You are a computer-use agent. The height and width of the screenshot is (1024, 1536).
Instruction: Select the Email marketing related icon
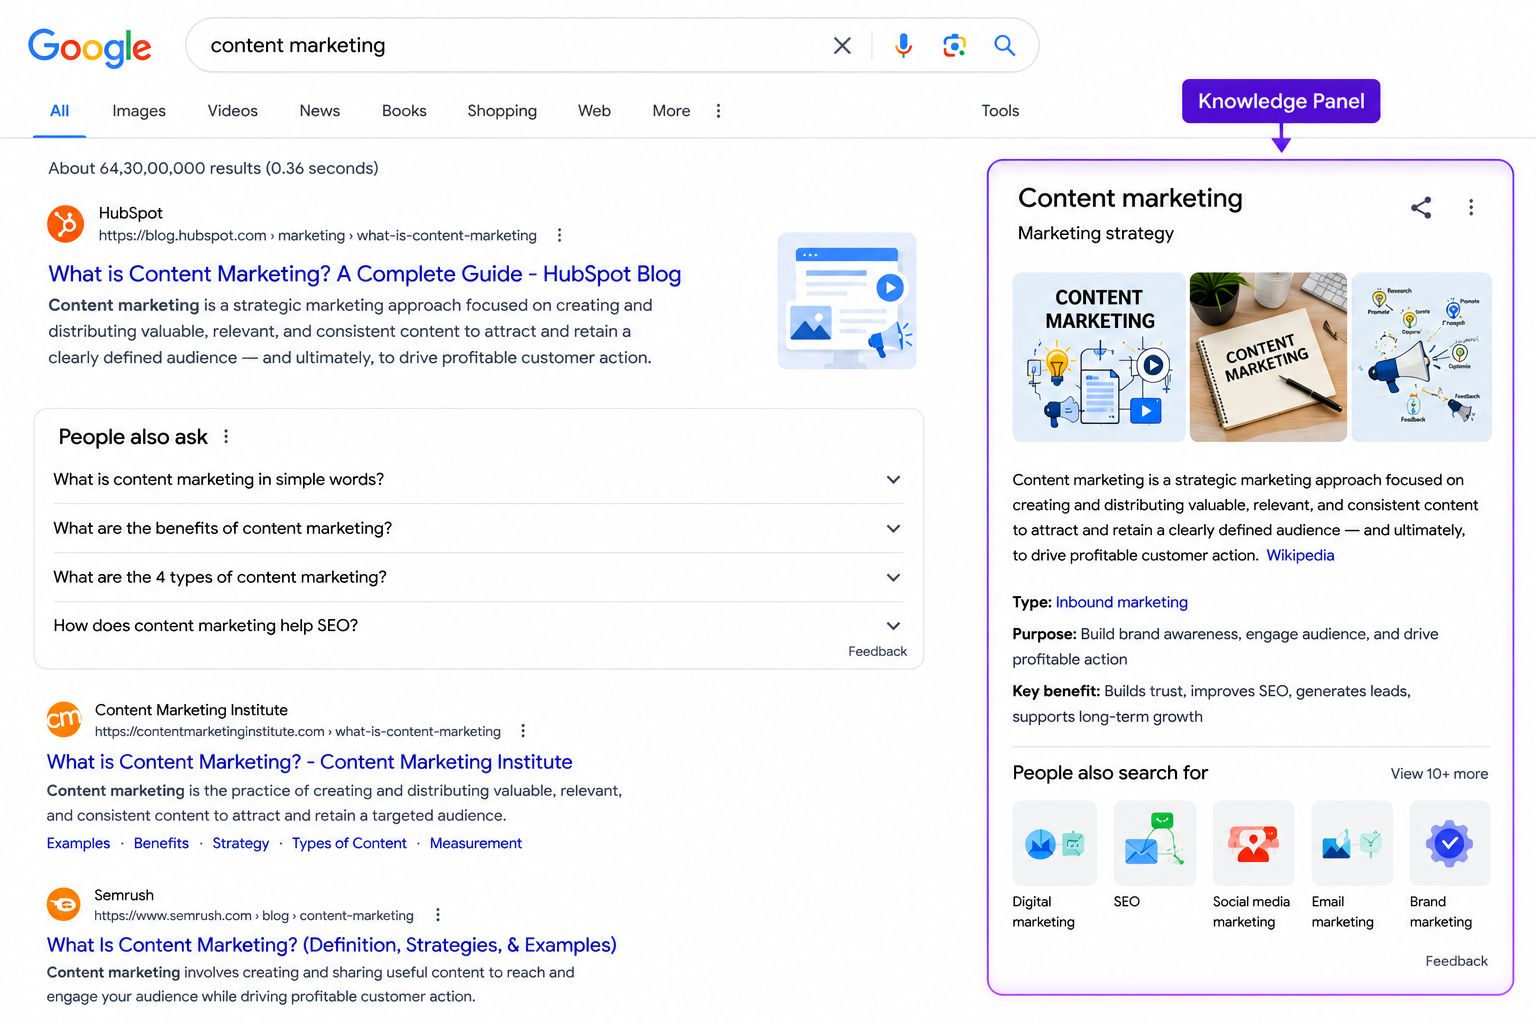[1352, 843]
